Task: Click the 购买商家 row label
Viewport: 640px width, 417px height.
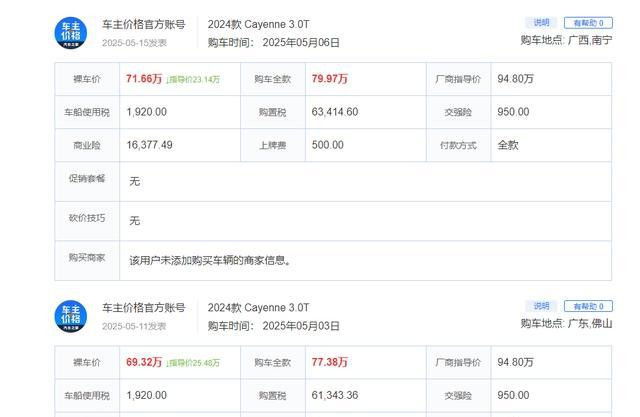Action: pyautogui.click(x=87, y=257)
